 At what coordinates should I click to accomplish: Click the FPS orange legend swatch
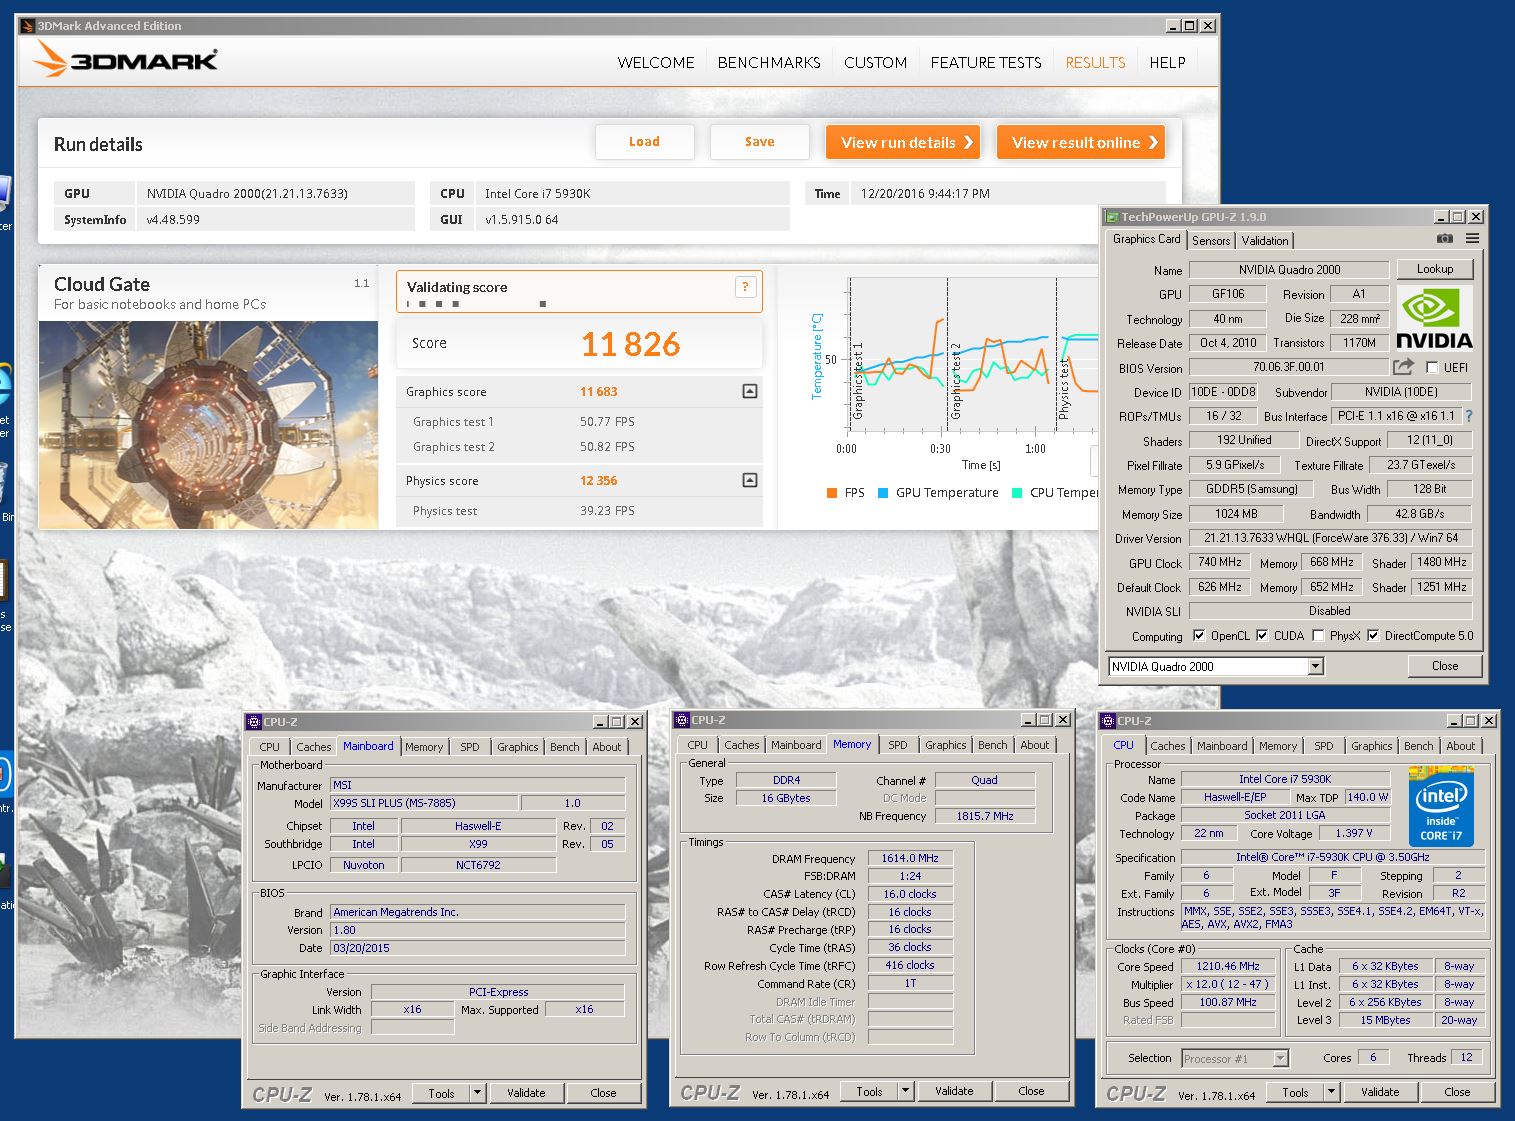pyautogui.click(x=832, y=493)
